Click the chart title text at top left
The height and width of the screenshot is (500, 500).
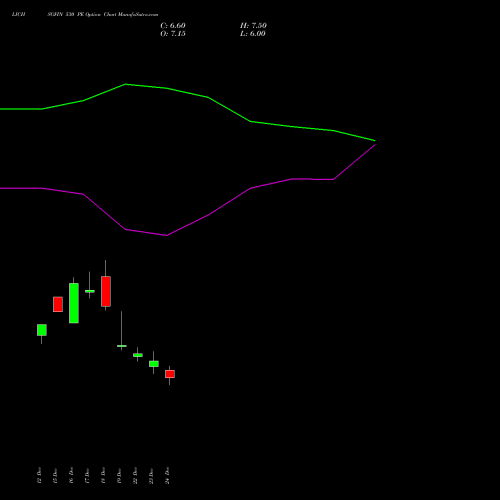(x=85, y=14)
